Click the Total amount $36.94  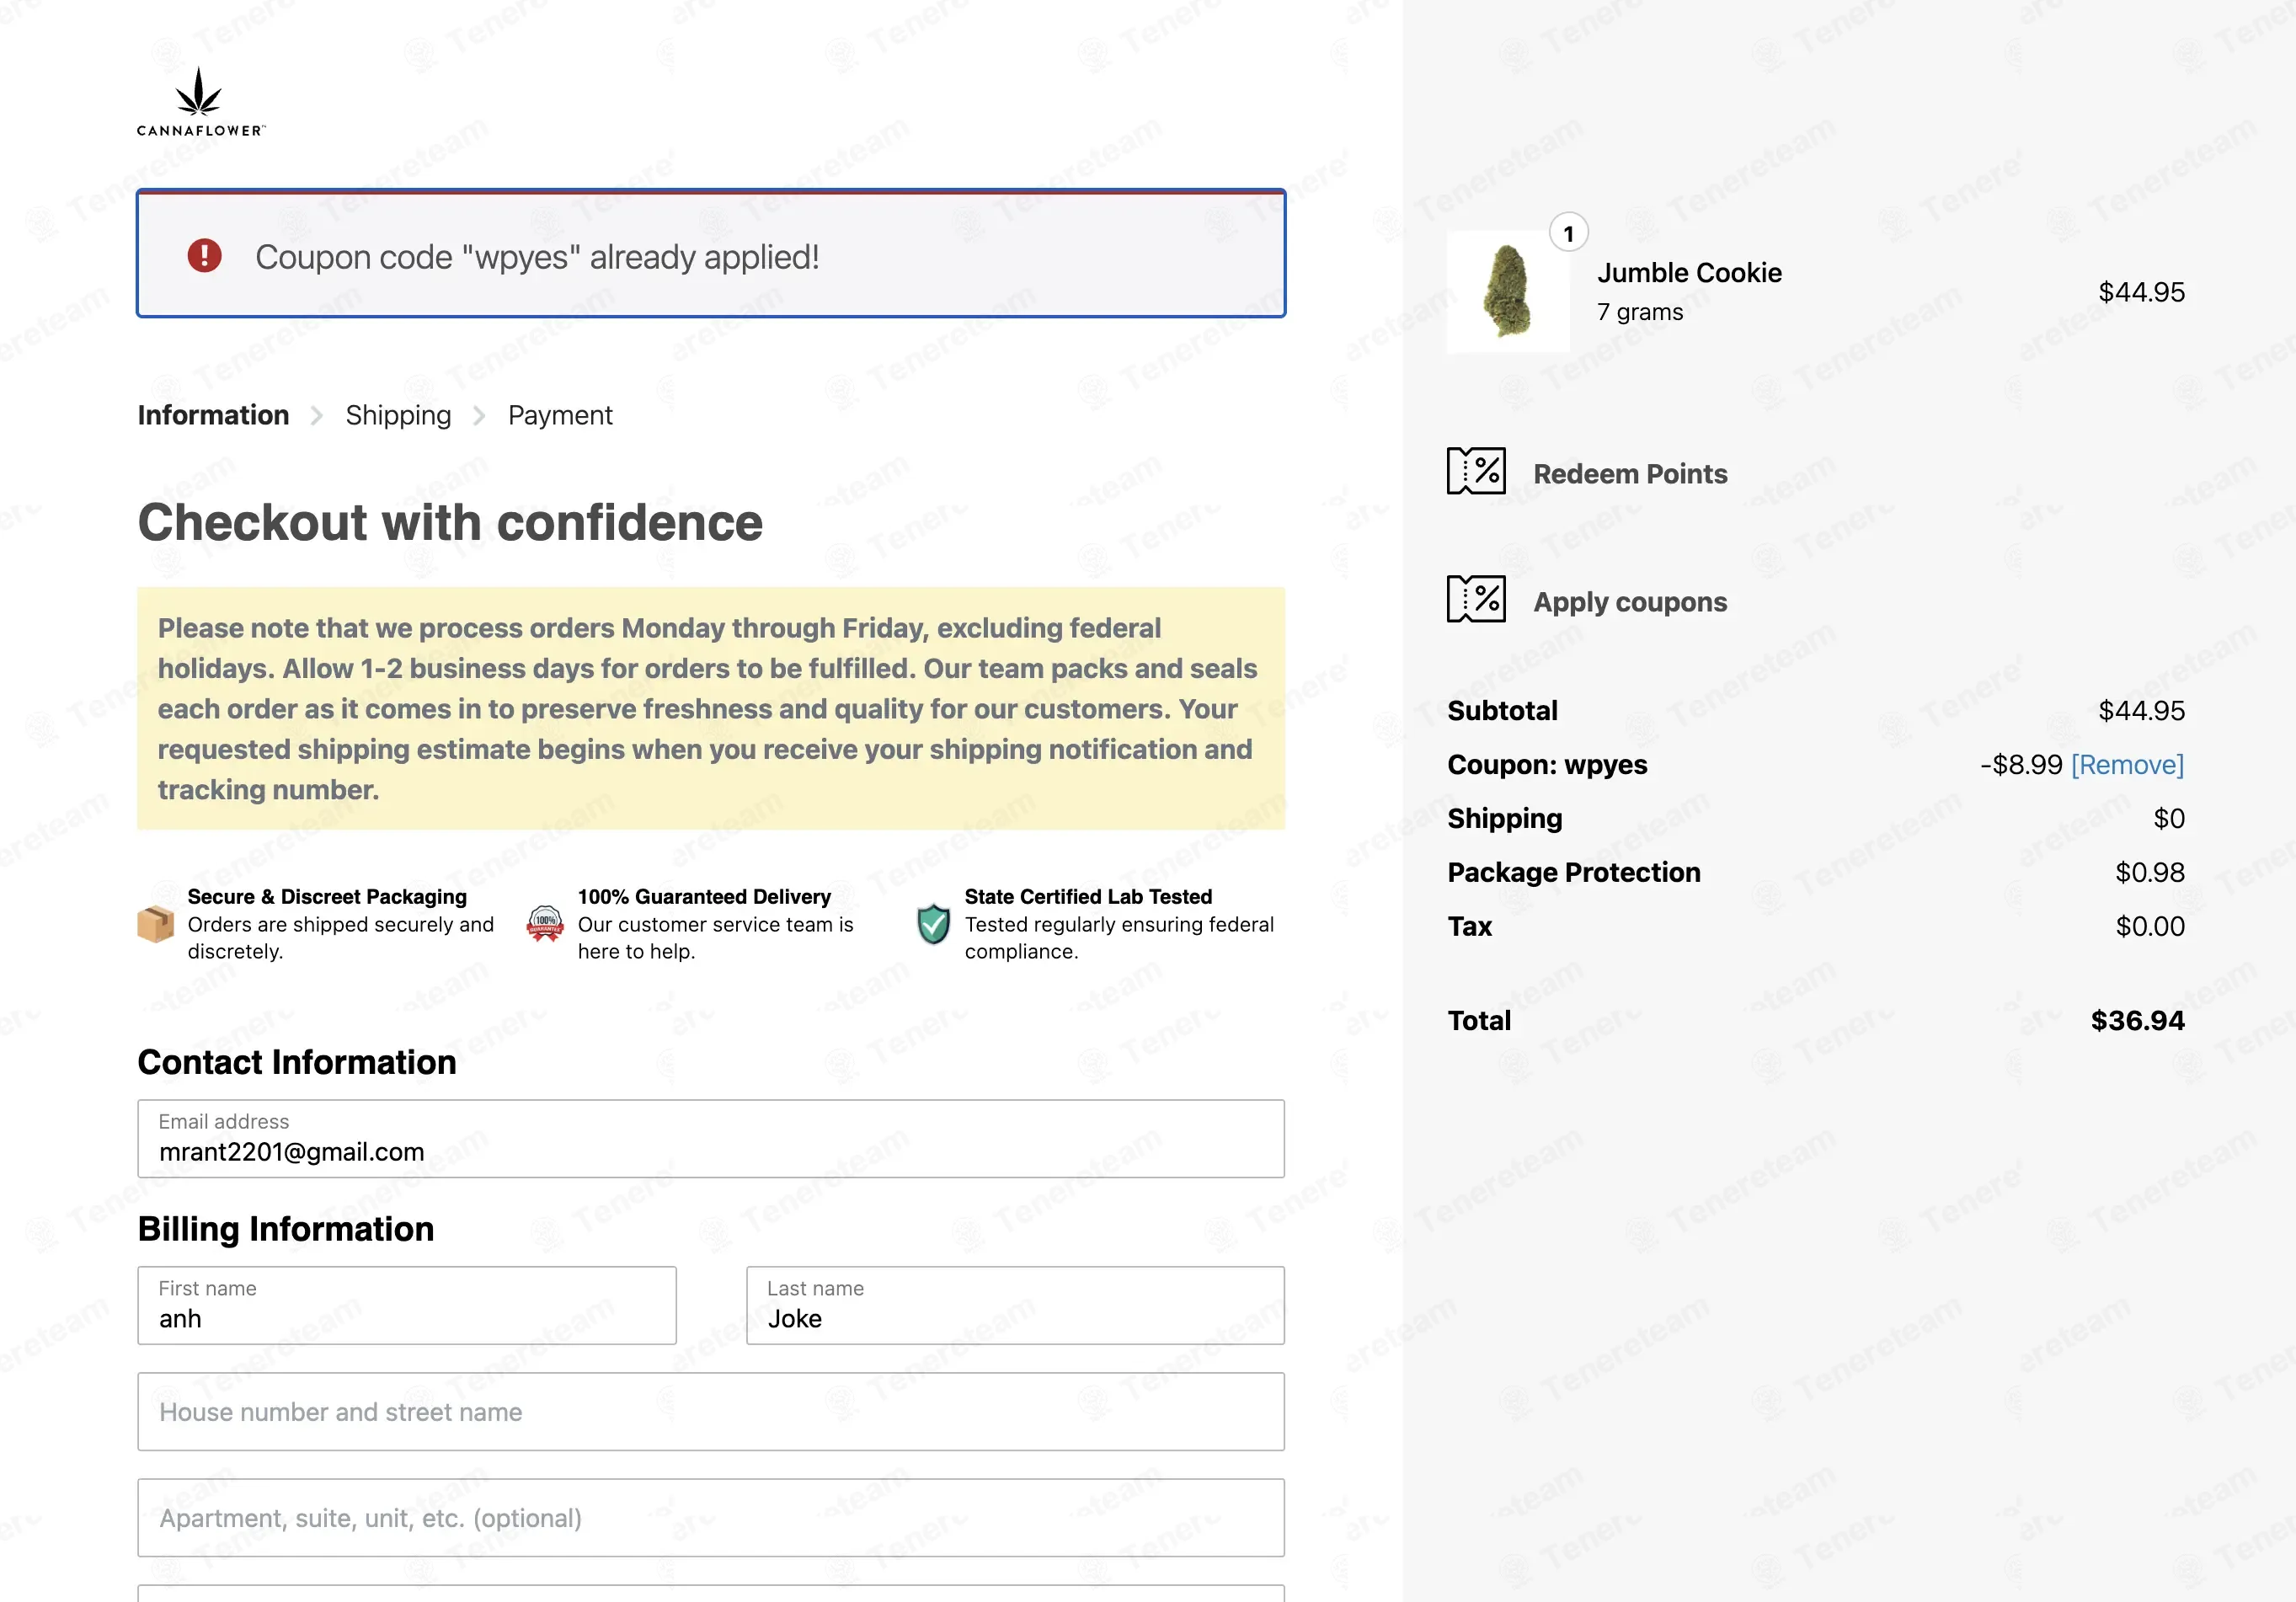[2137, 1021]
